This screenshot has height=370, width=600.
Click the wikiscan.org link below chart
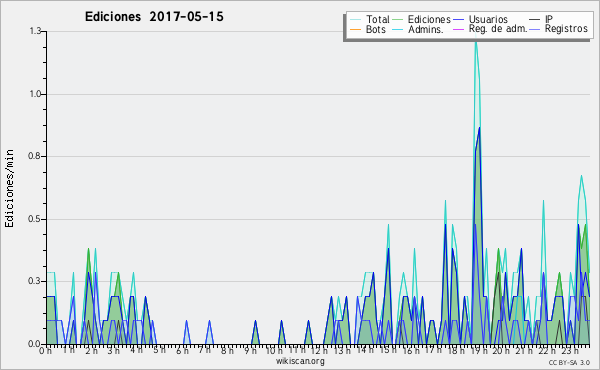tap(300, 361)
